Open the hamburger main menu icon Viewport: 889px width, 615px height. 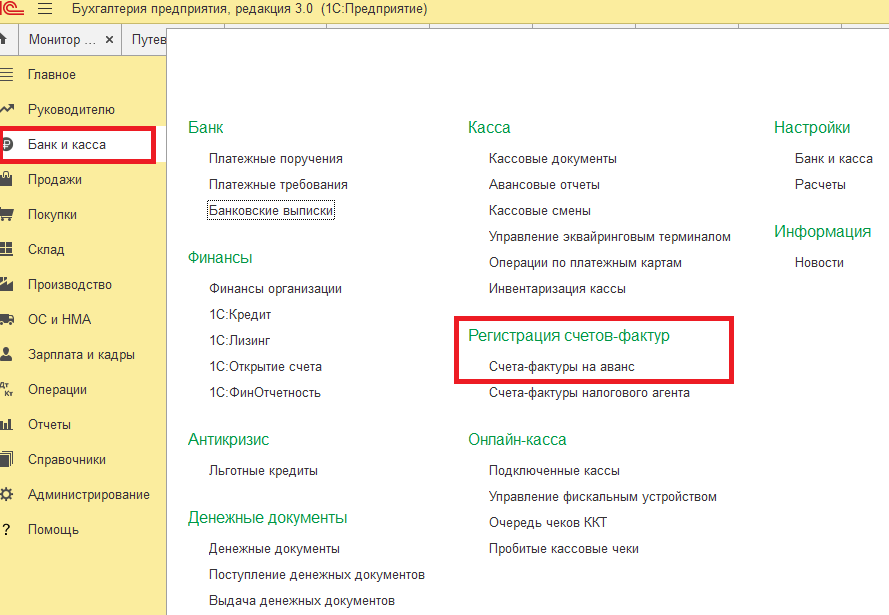(44, 9)
